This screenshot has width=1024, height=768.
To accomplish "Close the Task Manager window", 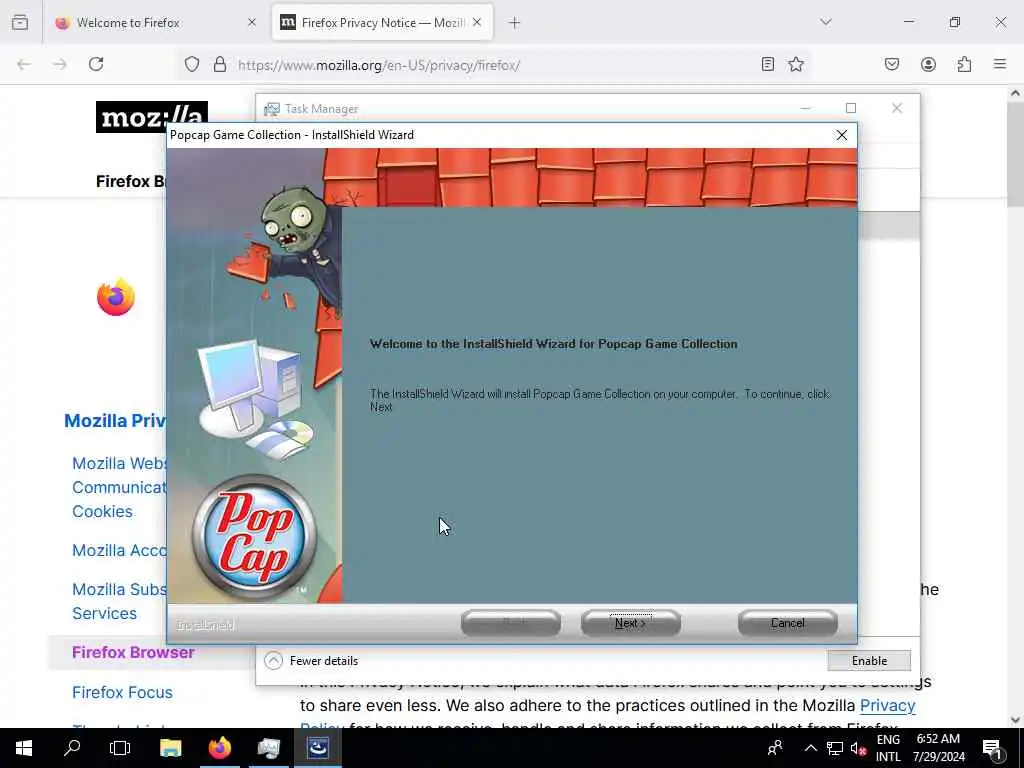I will point(897,108).
